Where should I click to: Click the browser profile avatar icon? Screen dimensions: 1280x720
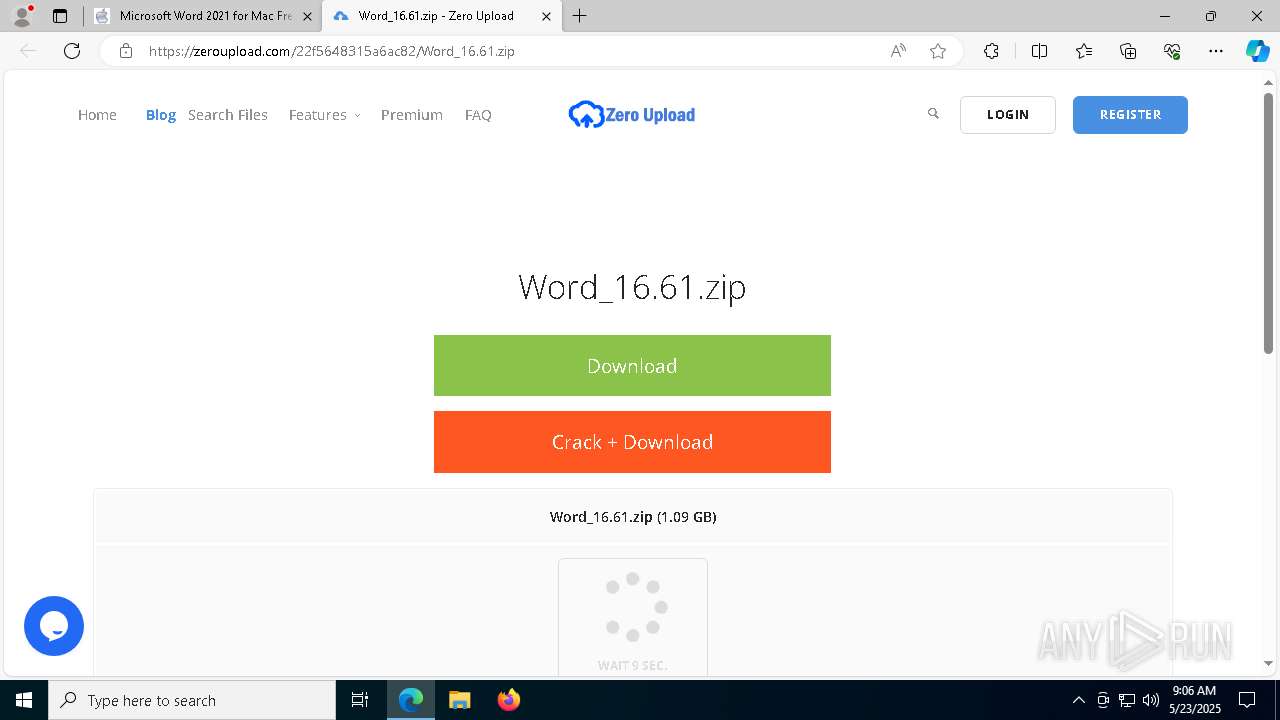point(22,16)
